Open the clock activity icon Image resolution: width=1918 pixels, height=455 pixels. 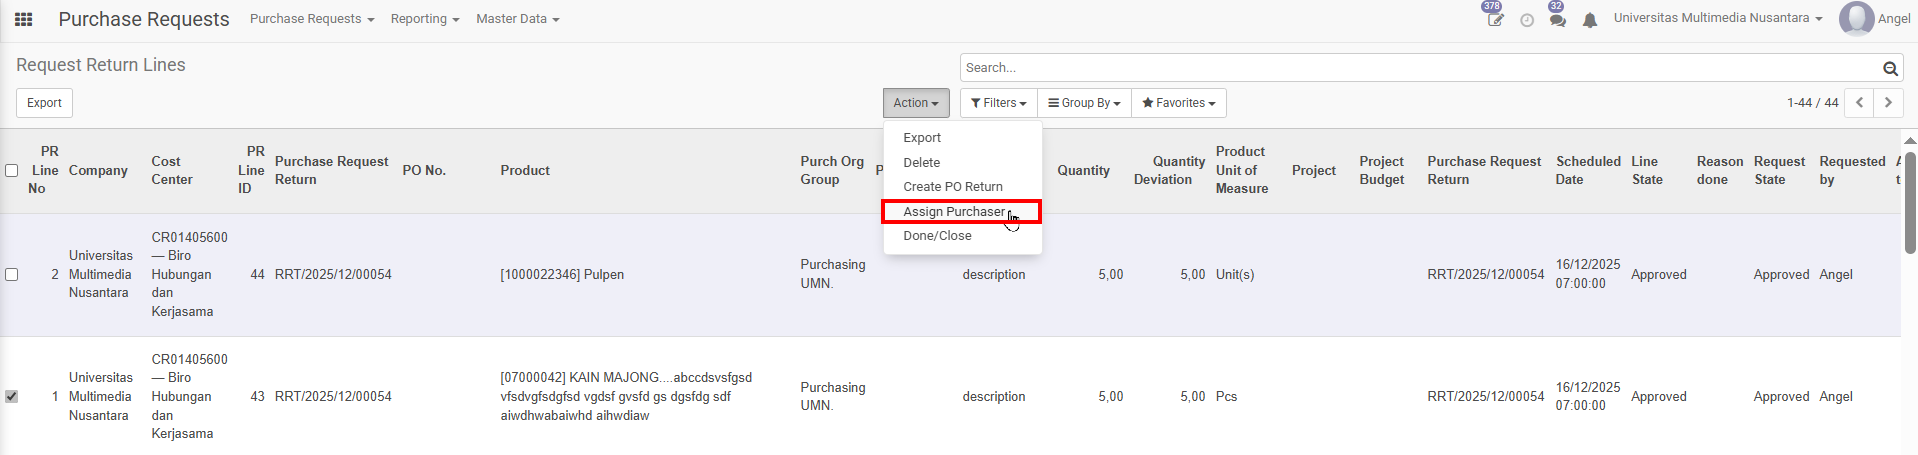[1527, 20]
